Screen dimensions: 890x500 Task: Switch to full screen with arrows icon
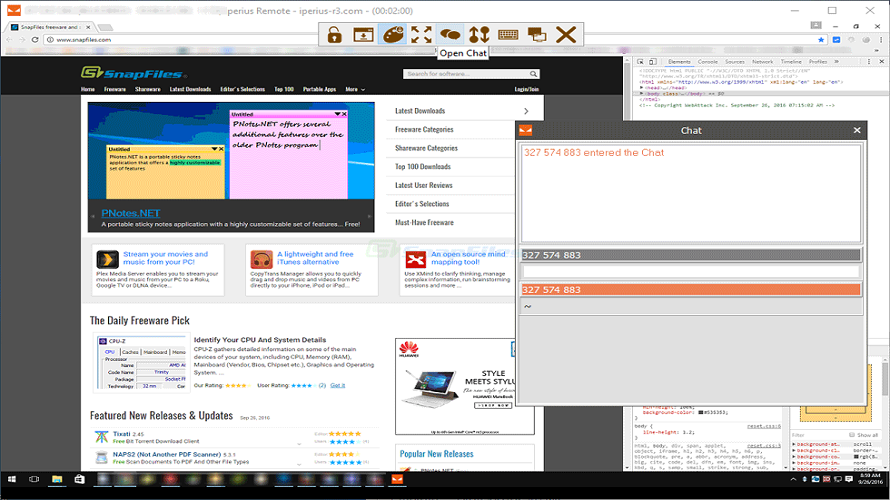pyautogui.click(x=421, y=35)
